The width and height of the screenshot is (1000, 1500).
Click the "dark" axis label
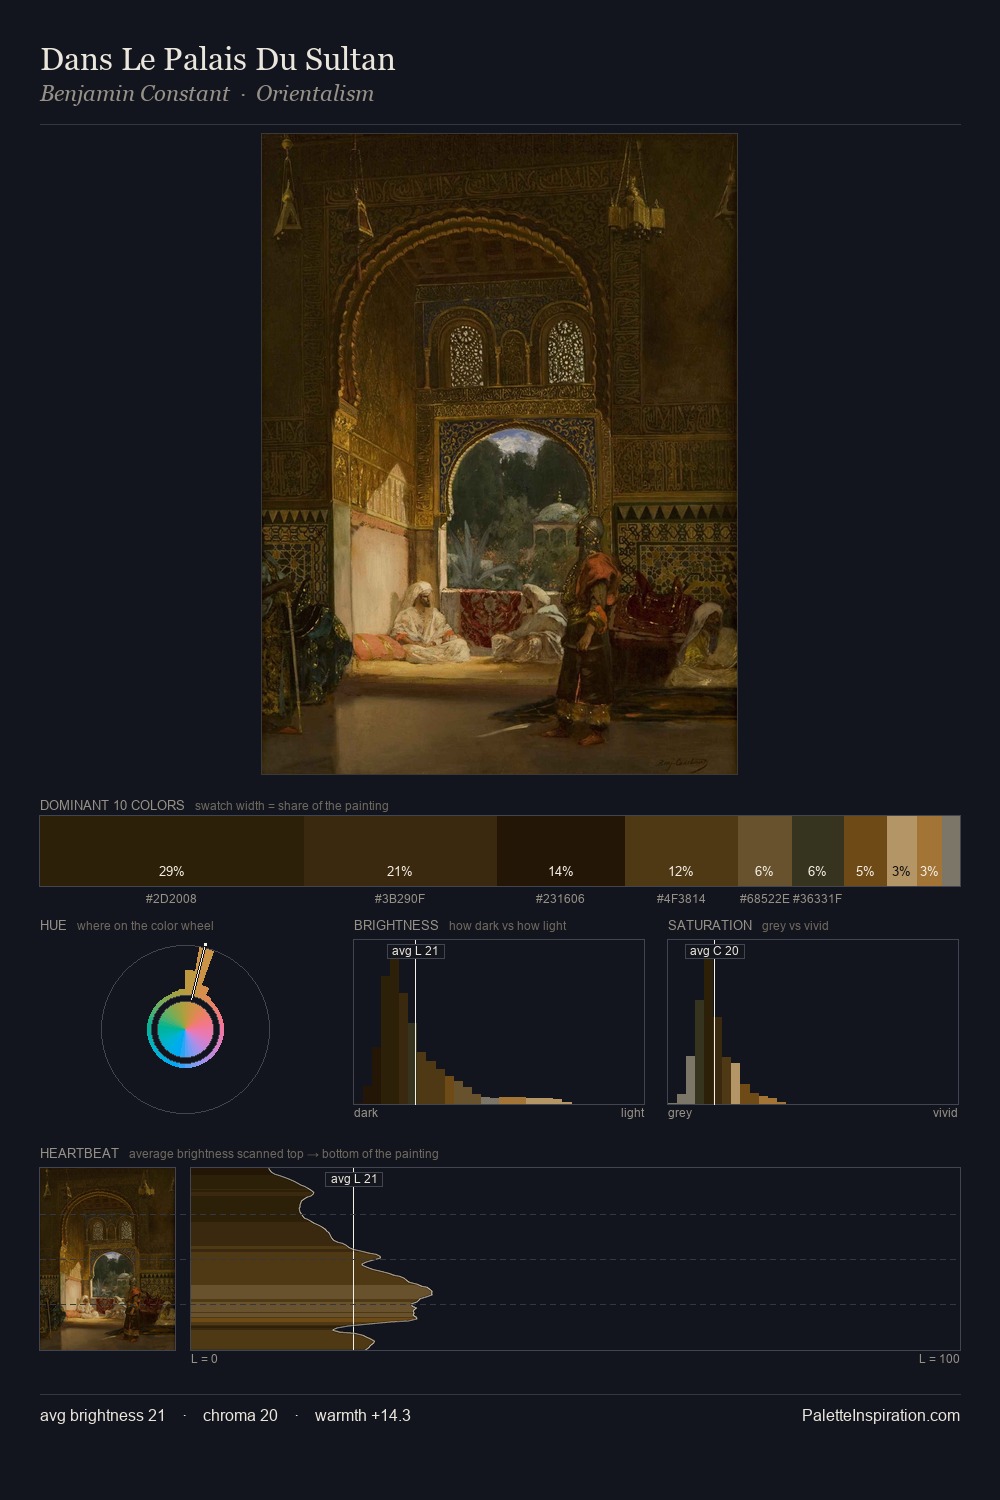[x=366, y=1113]
